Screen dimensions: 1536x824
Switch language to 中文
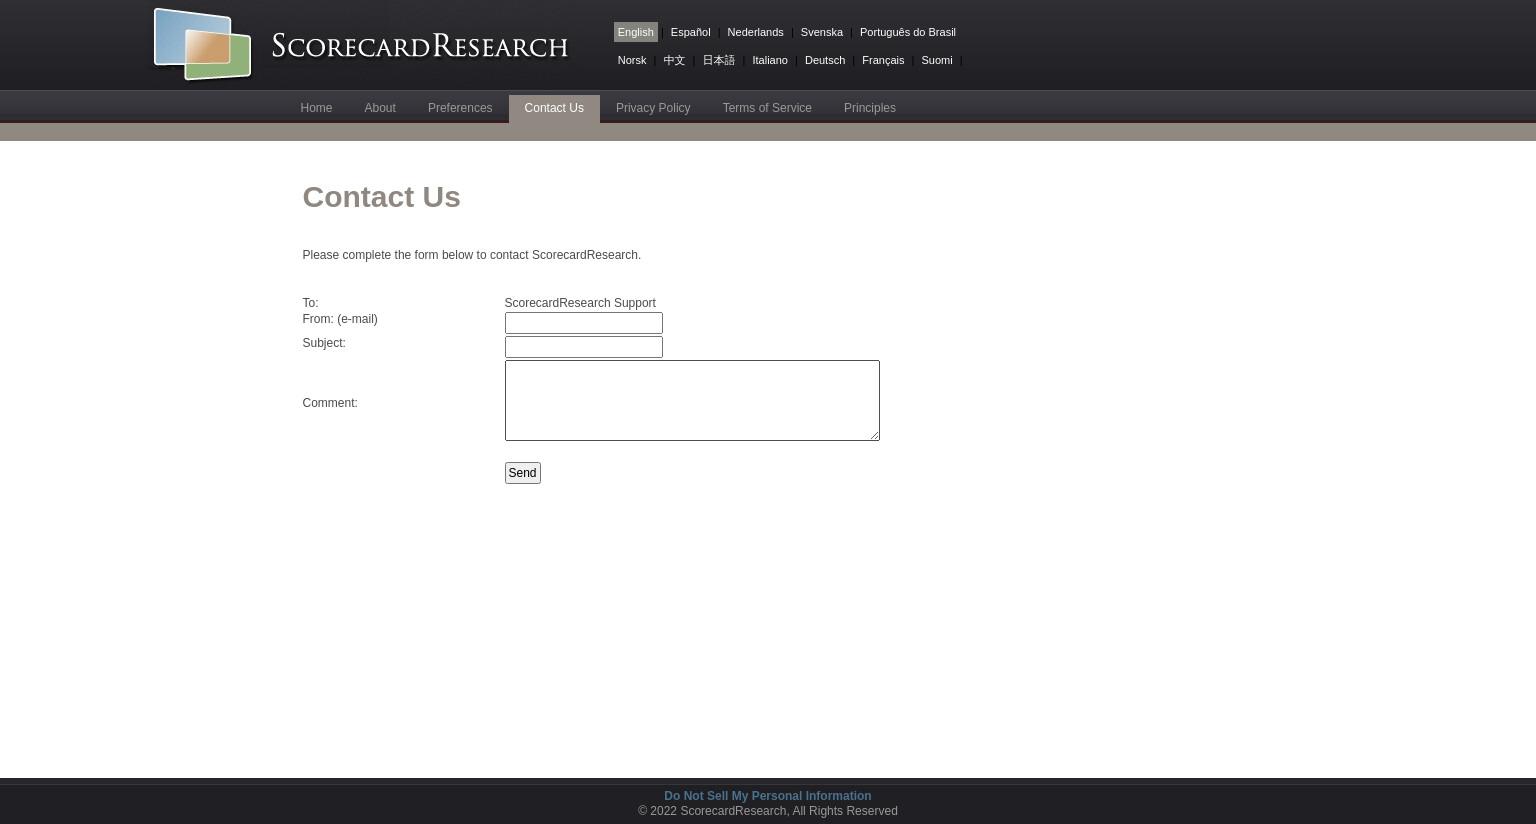click(x=674, y=60)
